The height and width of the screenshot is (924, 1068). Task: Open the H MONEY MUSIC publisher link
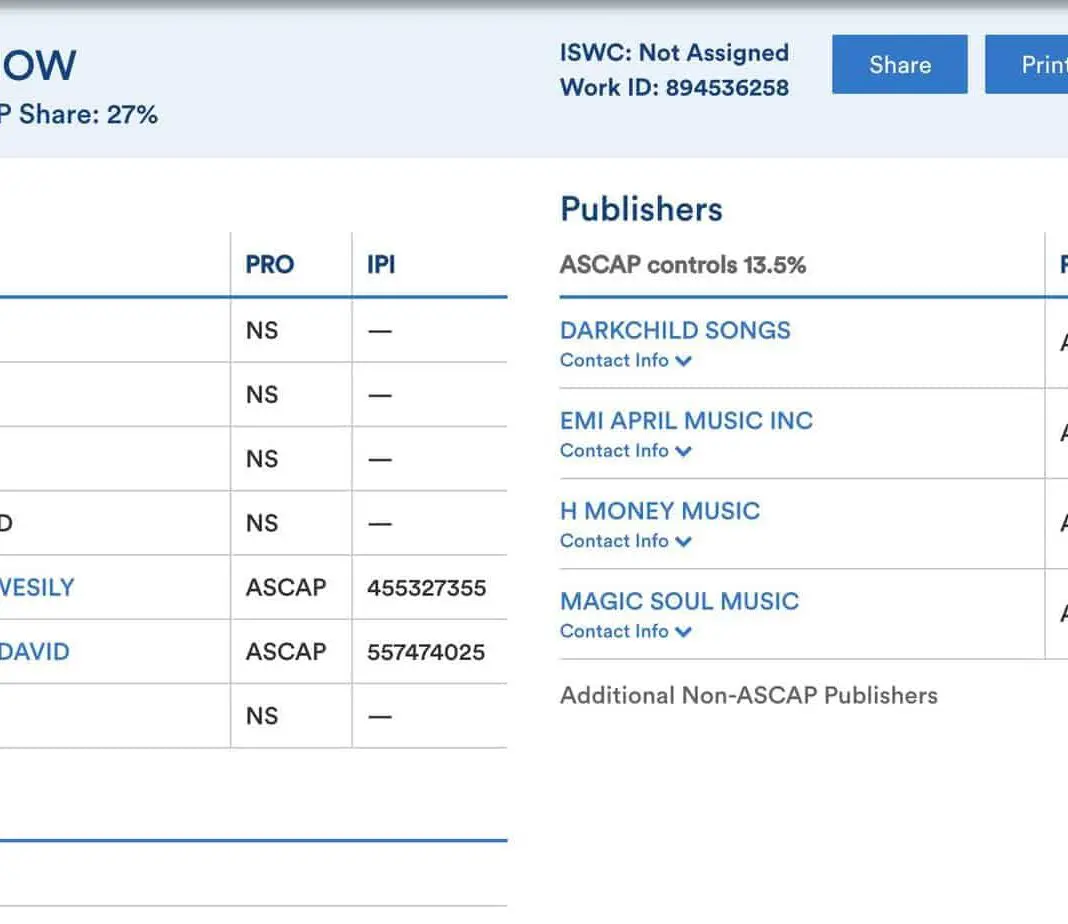tap(660, 511)
